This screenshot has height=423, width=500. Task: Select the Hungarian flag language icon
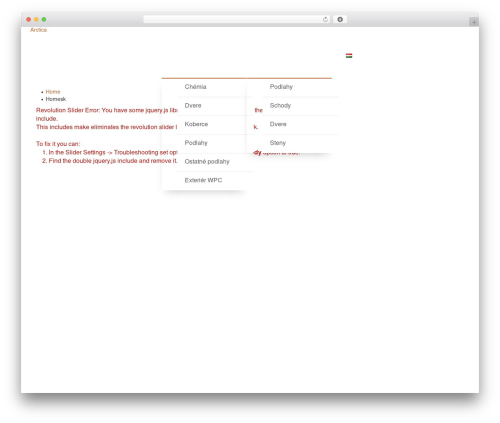click(x=349, y=56)
